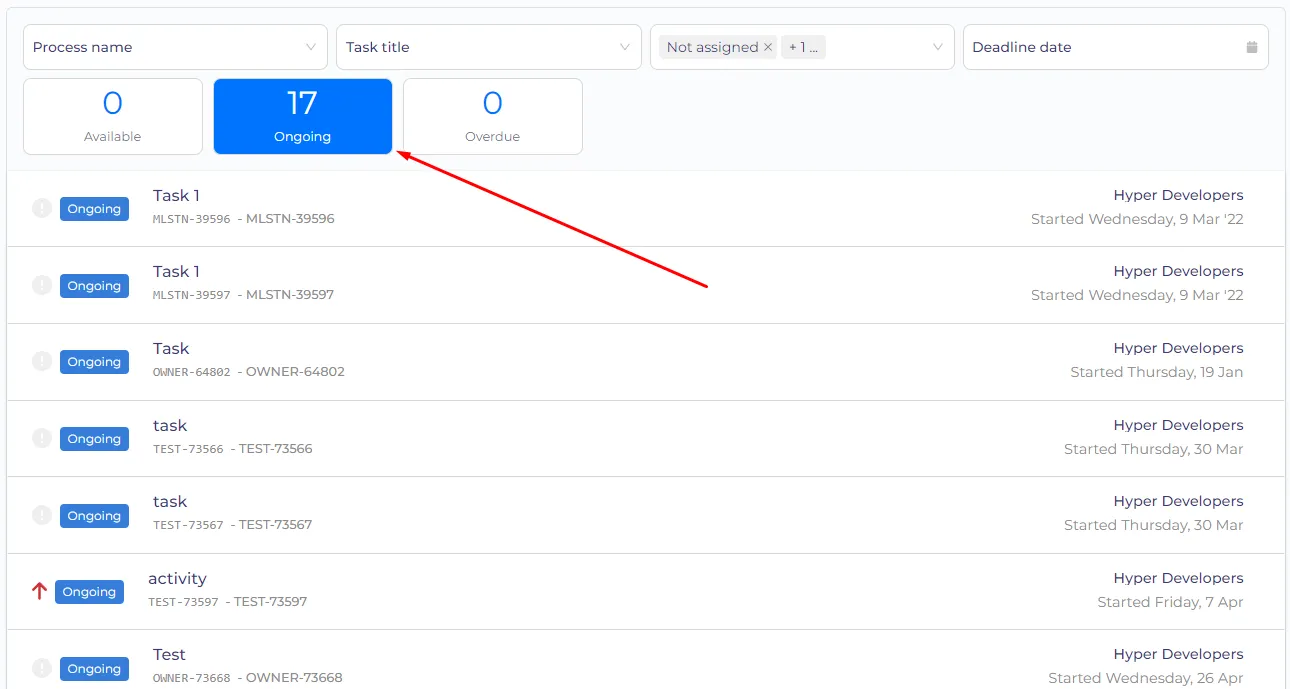This screenshot has width=1290, height=689.
Task: Click Ongoing badge on the activity row
Action: [x=89, y=592]
